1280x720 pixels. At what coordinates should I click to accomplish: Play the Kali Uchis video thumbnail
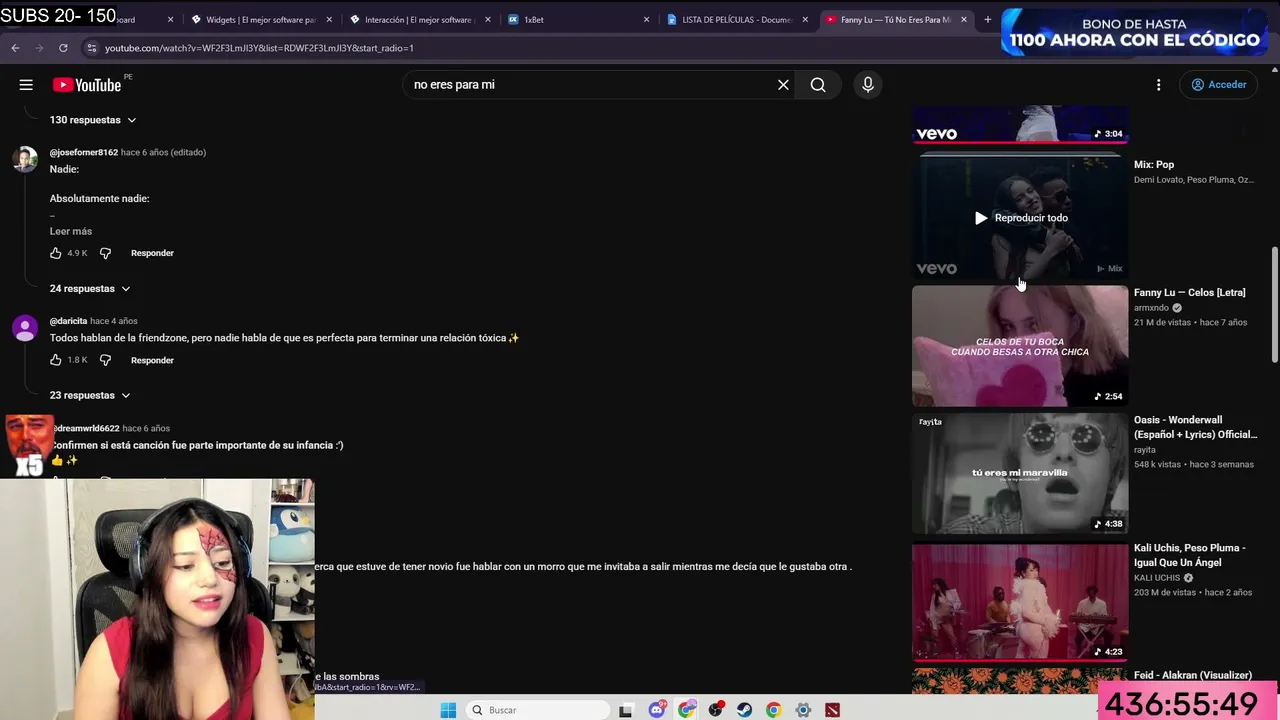pos(1020,601)
